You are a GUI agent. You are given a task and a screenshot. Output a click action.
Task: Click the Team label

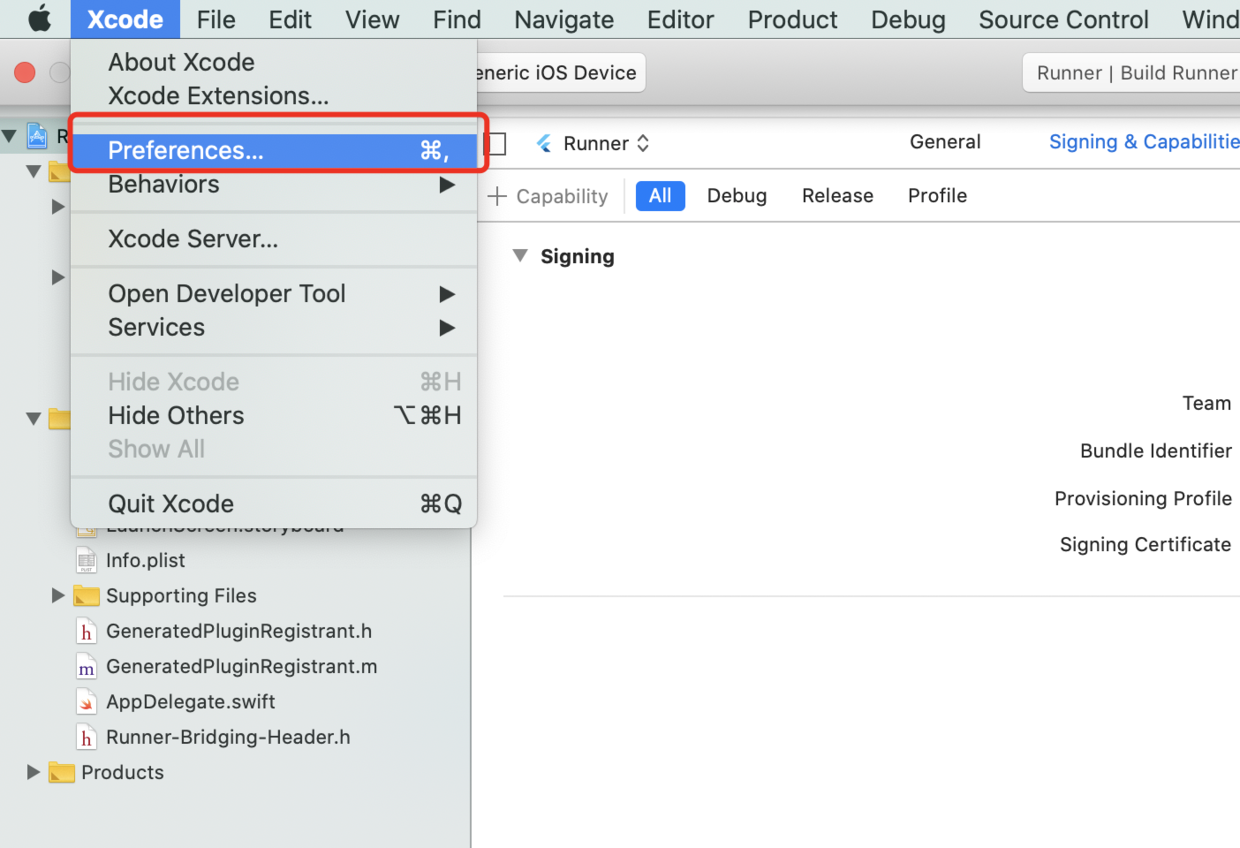coord(1207,404)
